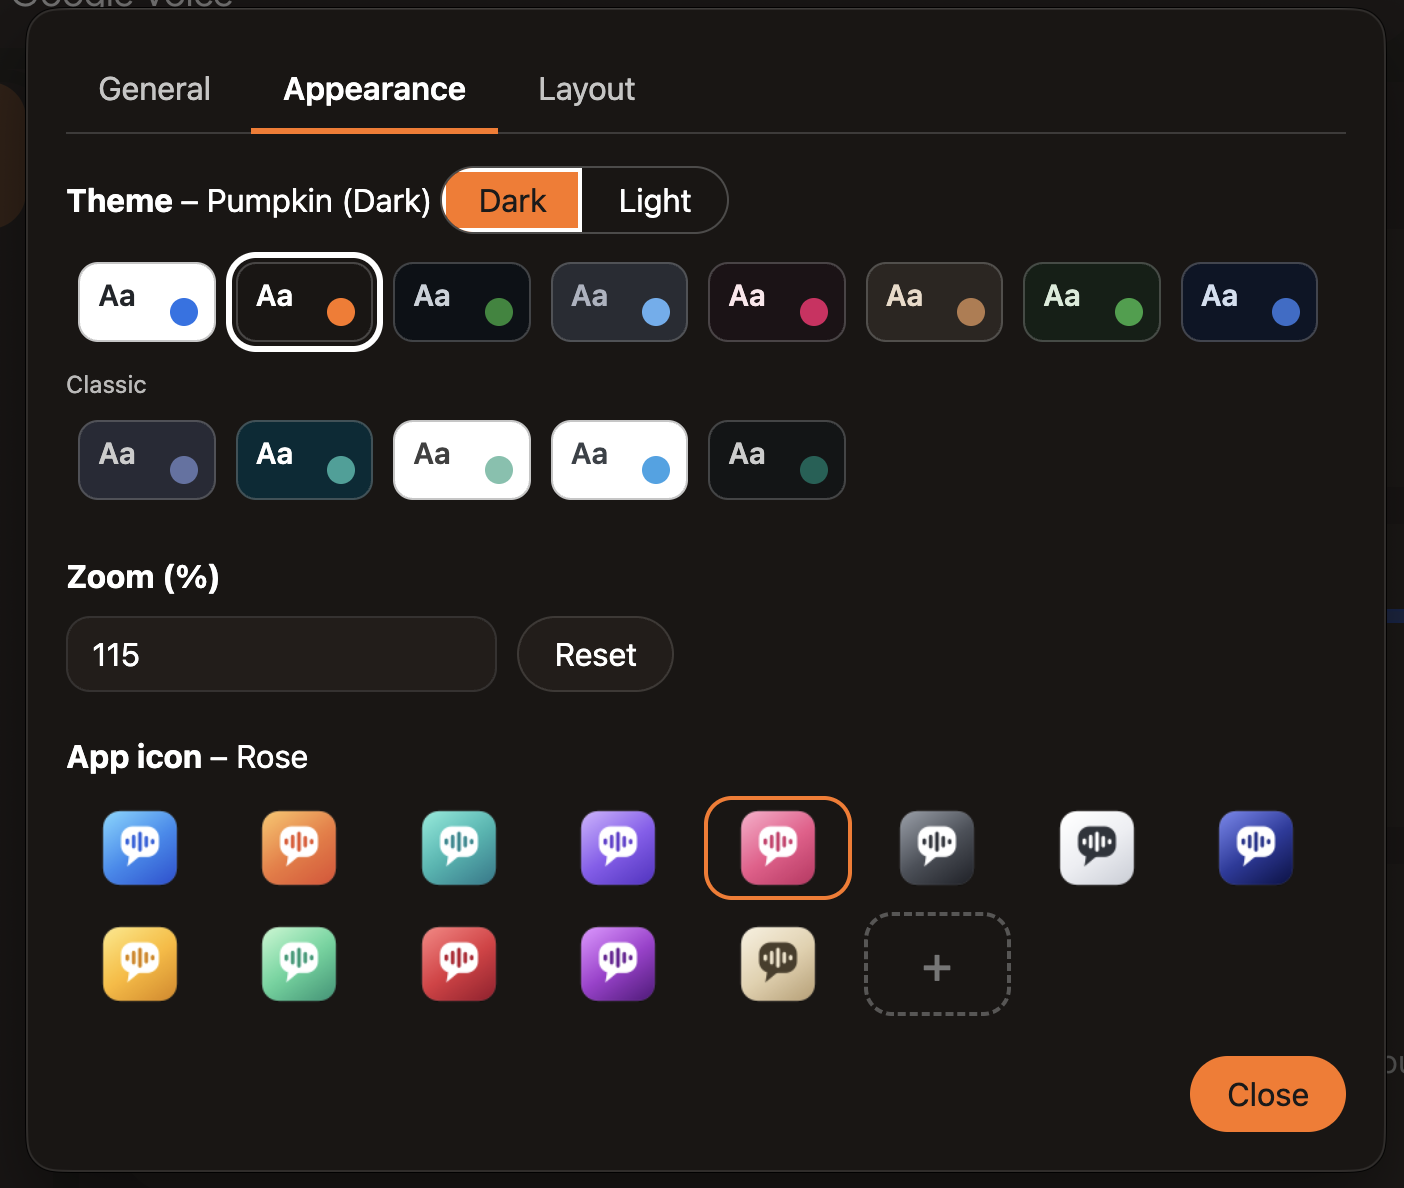Choose the Rose pink app icon

tap(778, 848)
